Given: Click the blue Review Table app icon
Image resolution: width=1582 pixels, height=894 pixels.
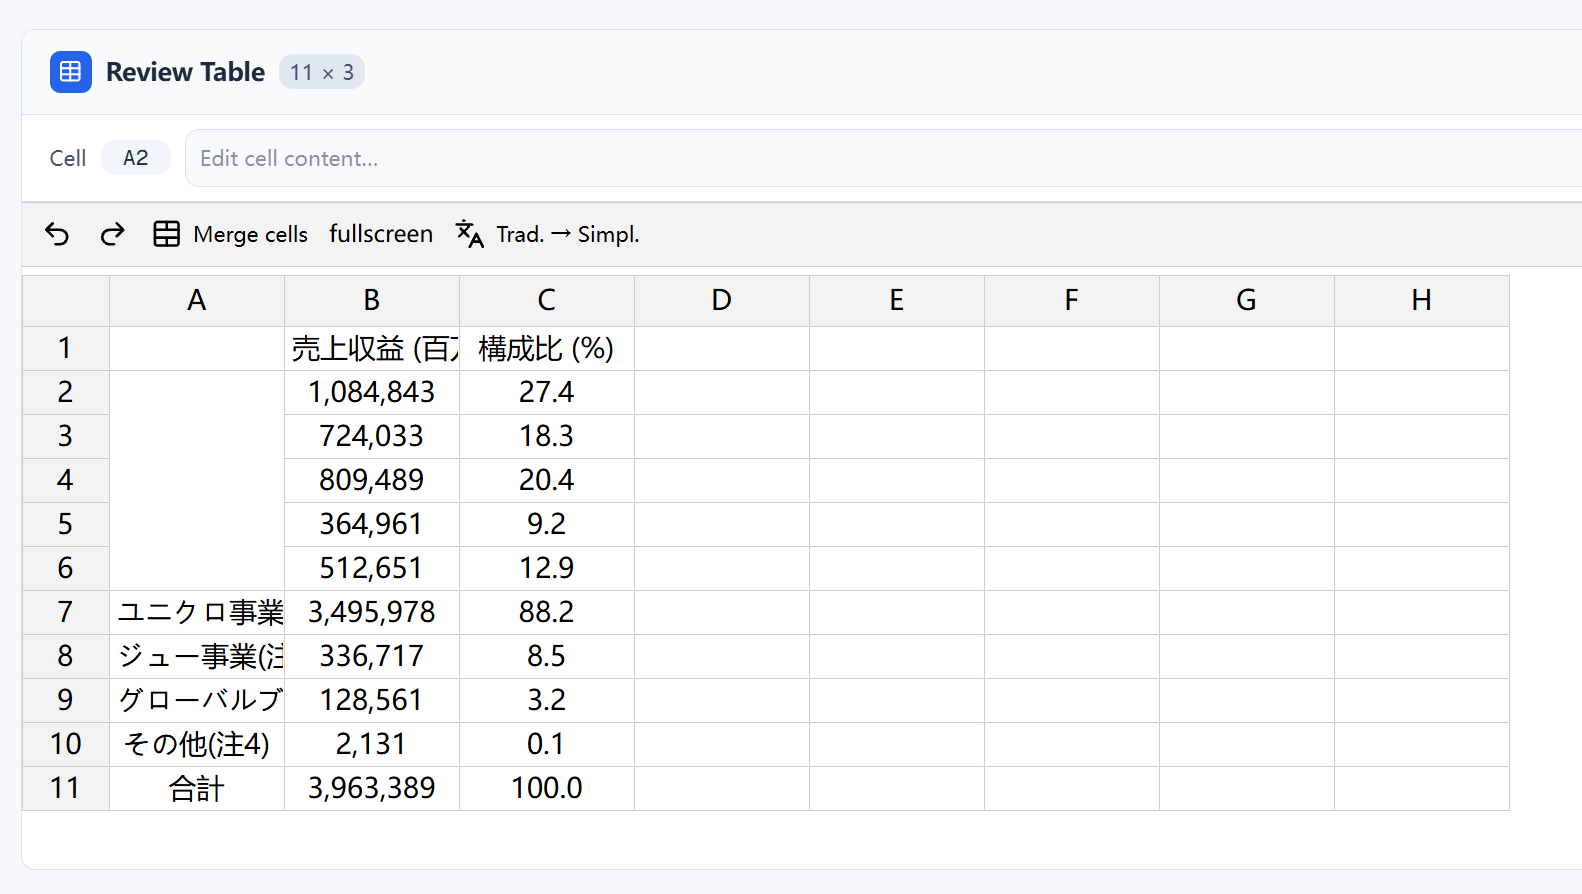Looking at the screenshot, I should (x=71, y=72).
